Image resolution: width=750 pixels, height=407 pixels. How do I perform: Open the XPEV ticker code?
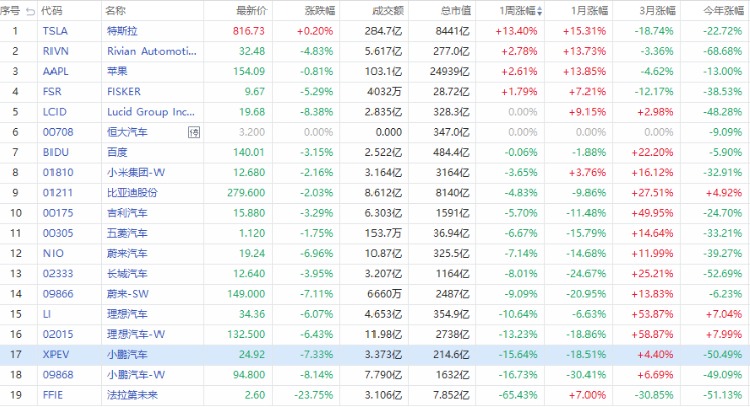click(x=56, y=354)
